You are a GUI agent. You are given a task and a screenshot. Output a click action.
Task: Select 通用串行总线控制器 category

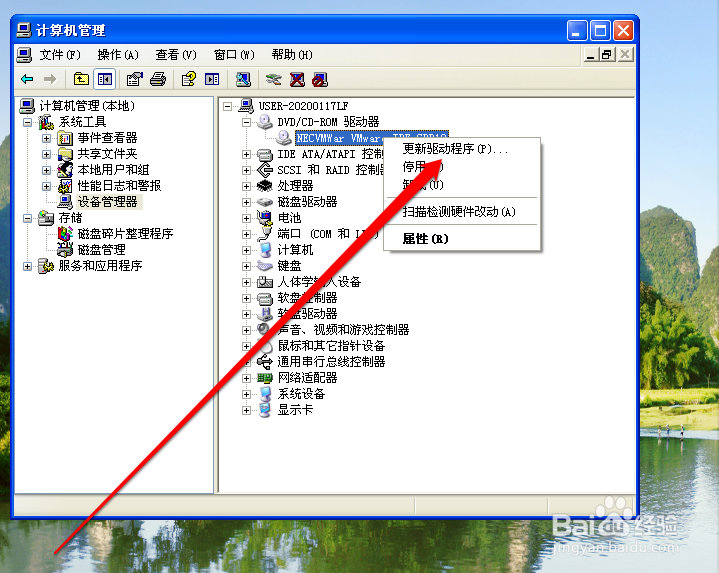pyautogui.click(x=331, y=362)
